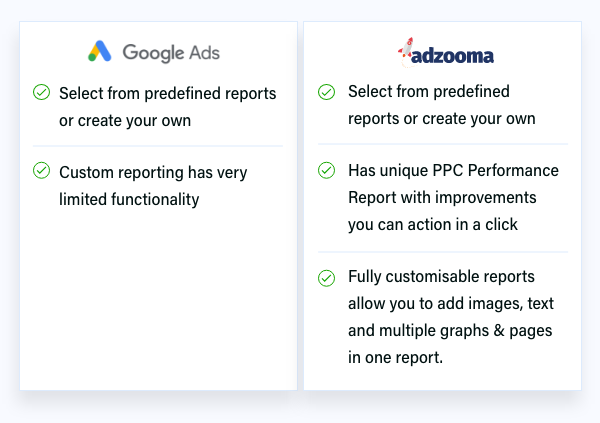
Task: Click the Google Ads wordmark text
Action: pyautogui.click(x=171, y=53)
